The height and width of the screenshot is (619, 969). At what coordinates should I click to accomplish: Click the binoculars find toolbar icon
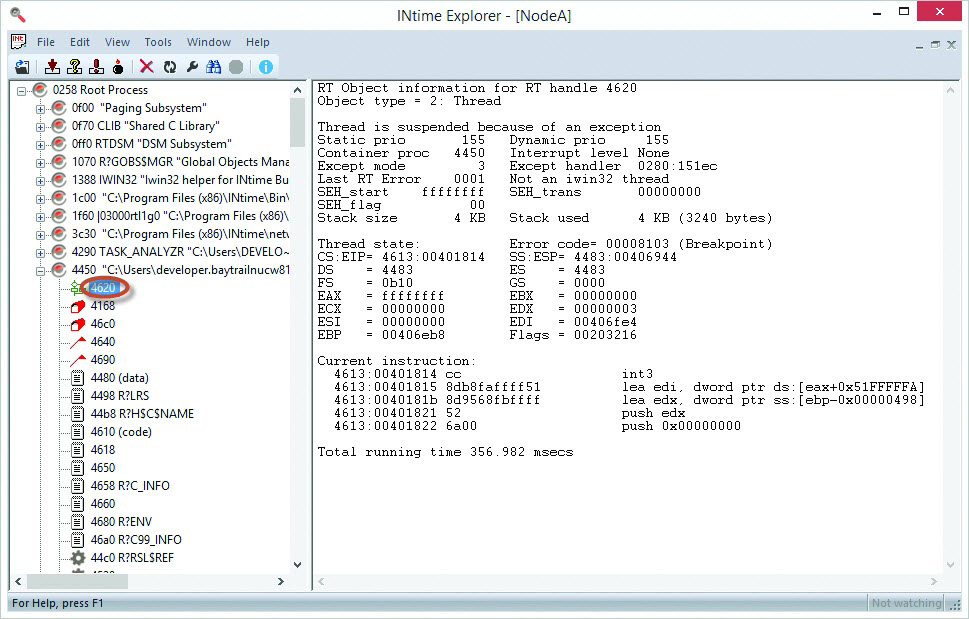pos(214,67)
